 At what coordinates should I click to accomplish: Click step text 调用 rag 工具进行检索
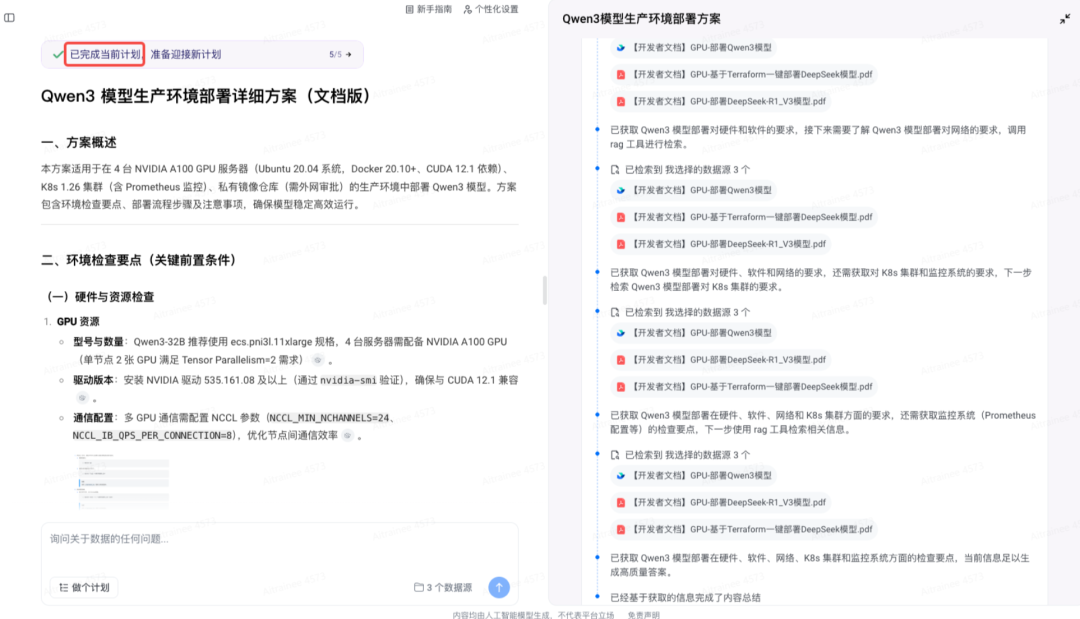[818, 136]
